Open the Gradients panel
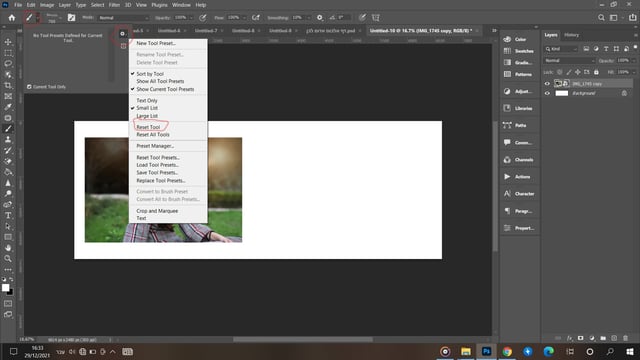The image size is (640, 360). [518, 62]
